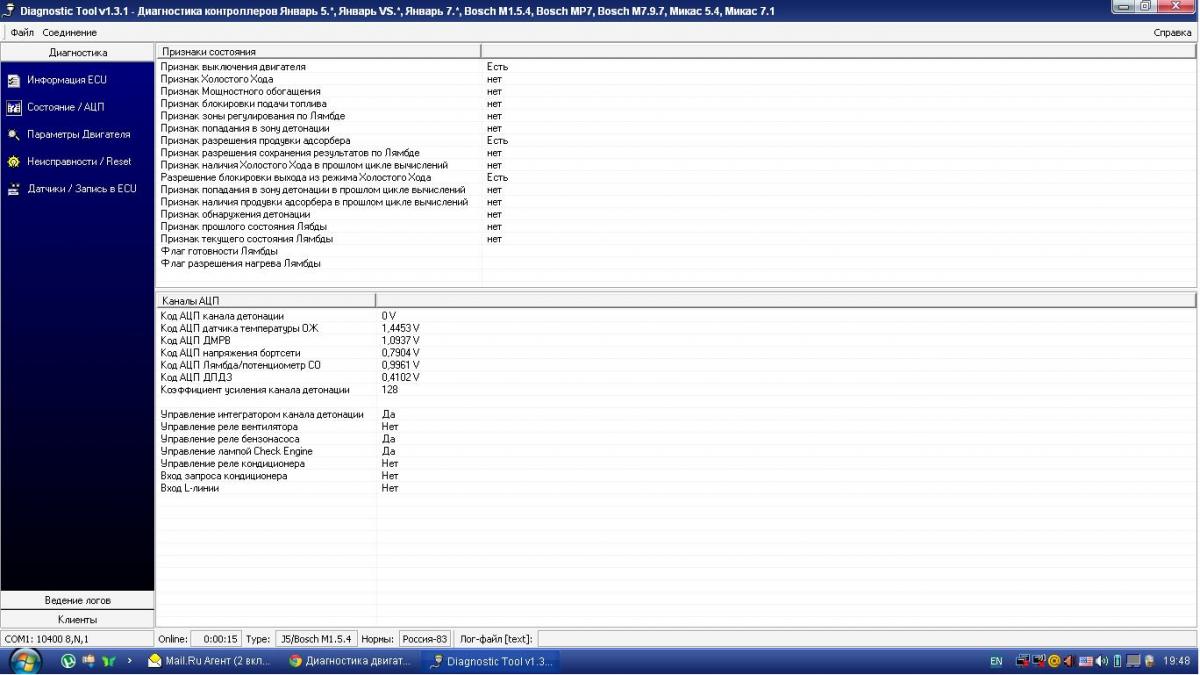The height and width of the screenshot is (675, 1200).
Task: Select row Признак текущего состояния Лямбды
Action: (676, 239)
